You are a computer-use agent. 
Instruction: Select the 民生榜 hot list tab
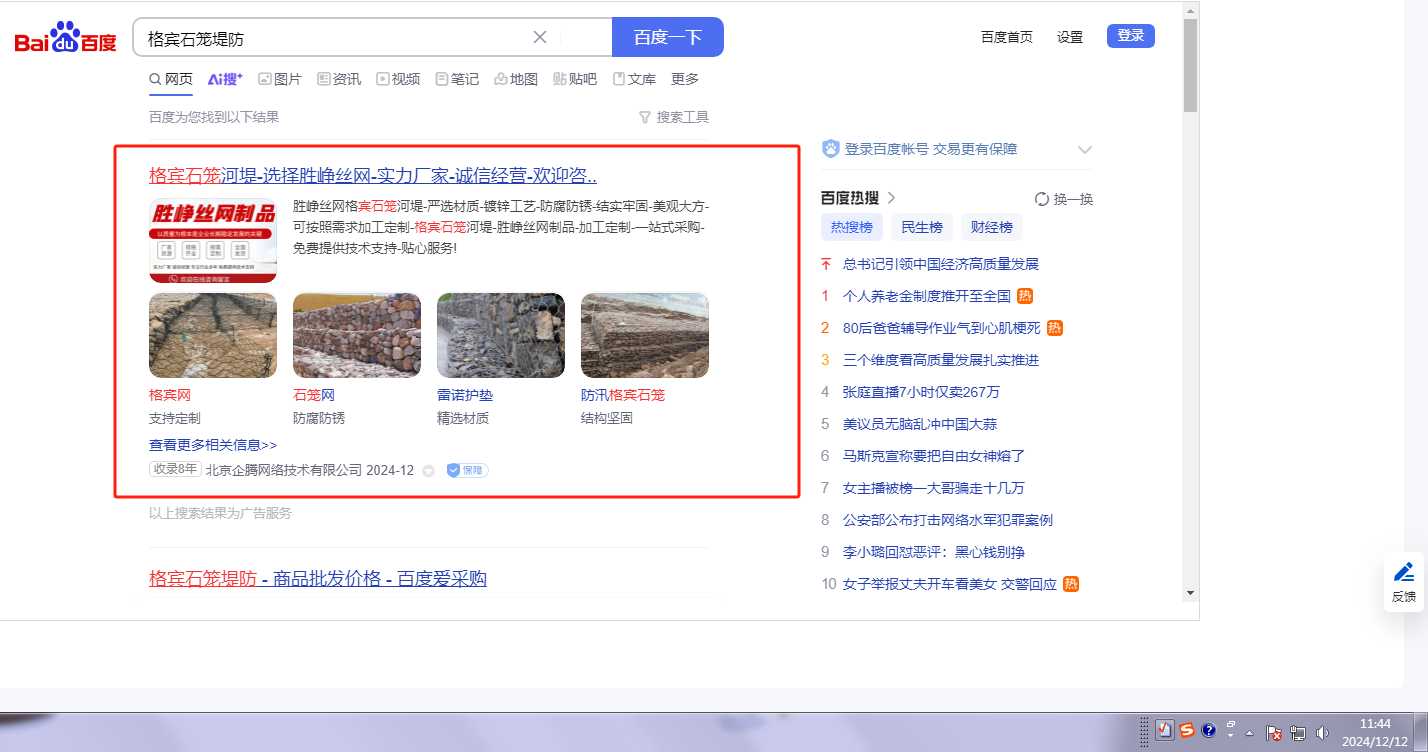[921, 227]
